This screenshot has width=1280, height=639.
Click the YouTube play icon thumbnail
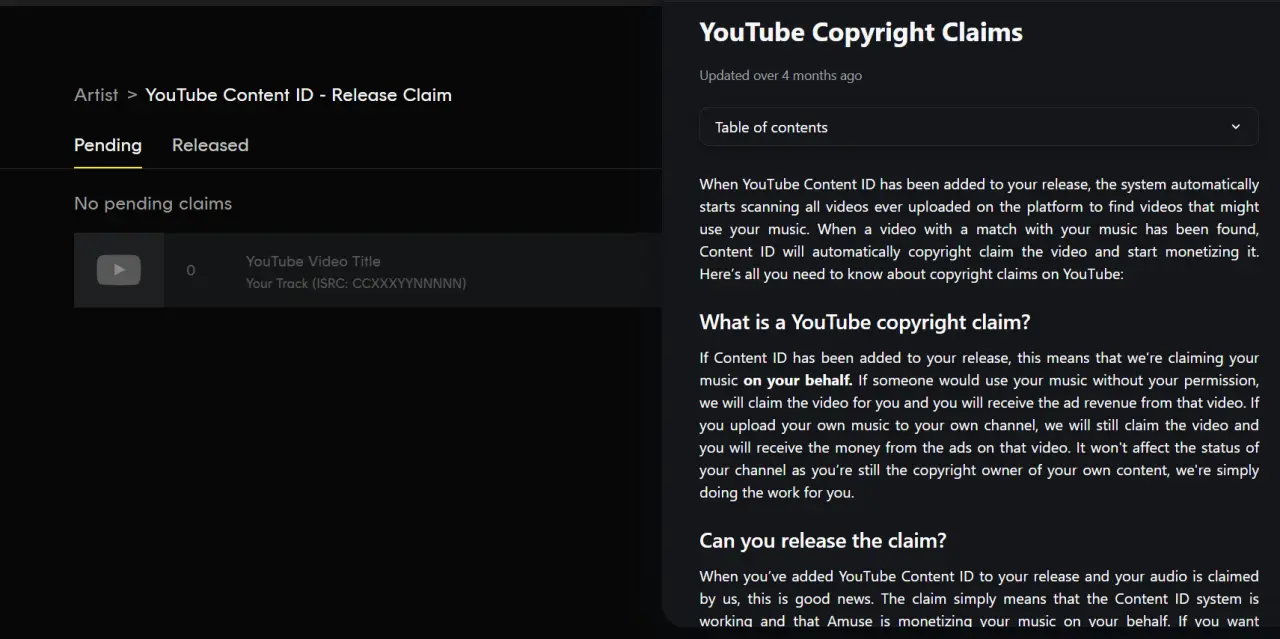pyautogui.click(x=118, y=270)
